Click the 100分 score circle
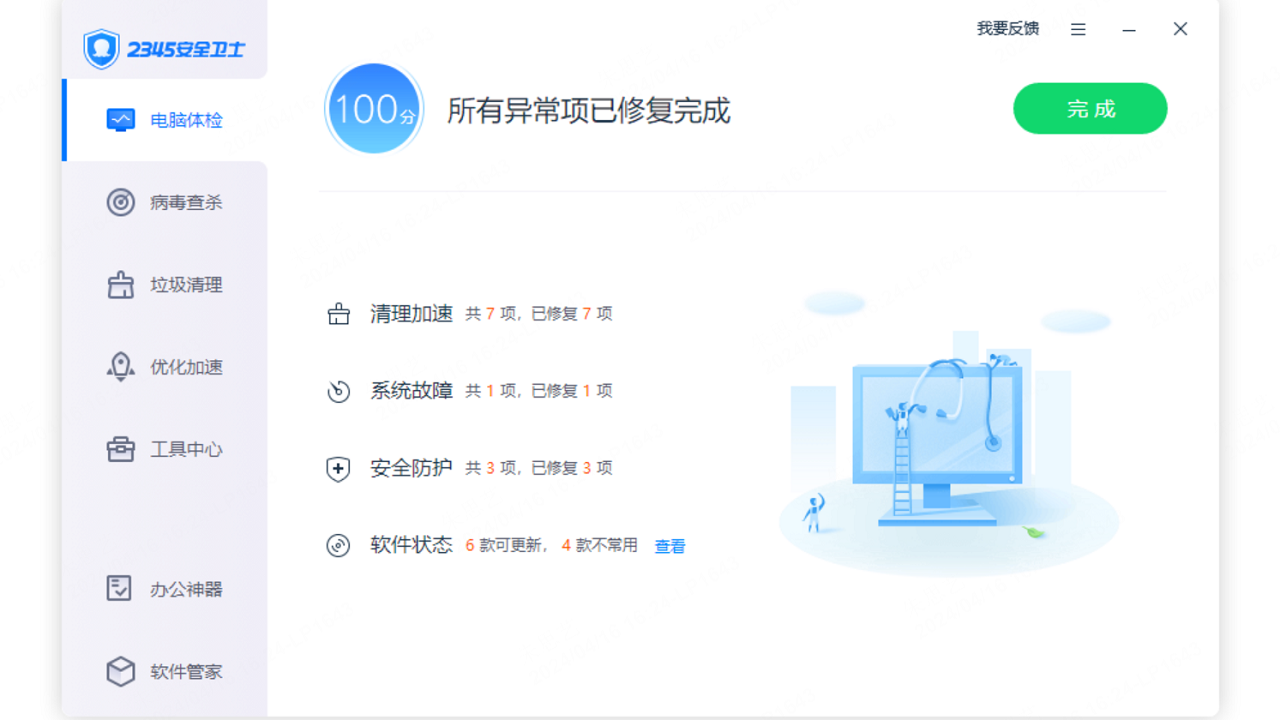This screenshot has width=1280, height=720. [x=373, y=108]
